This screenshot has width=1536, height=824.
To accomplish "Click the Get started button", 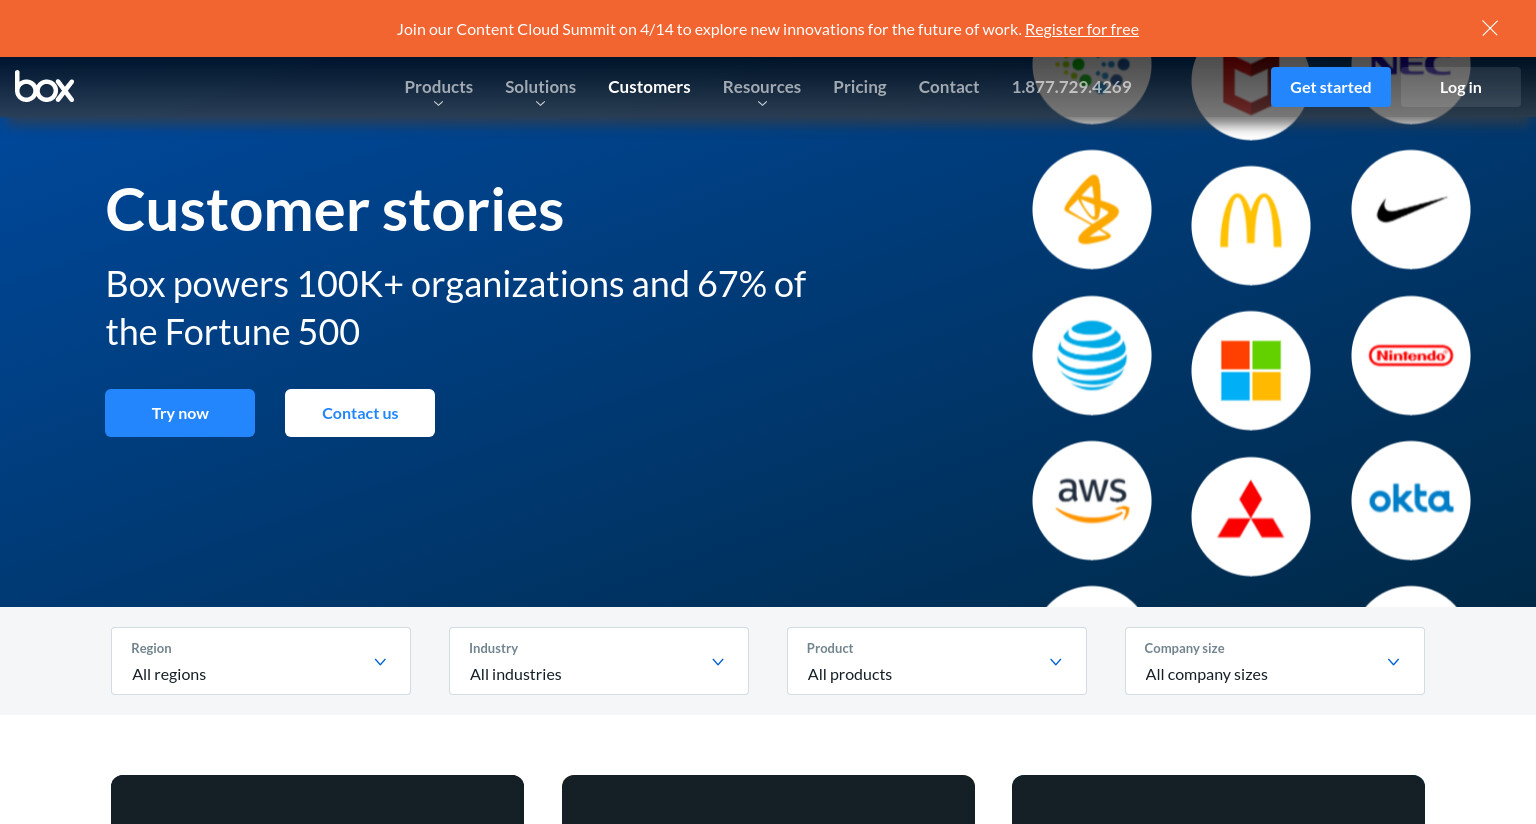I will (1331, 87).
